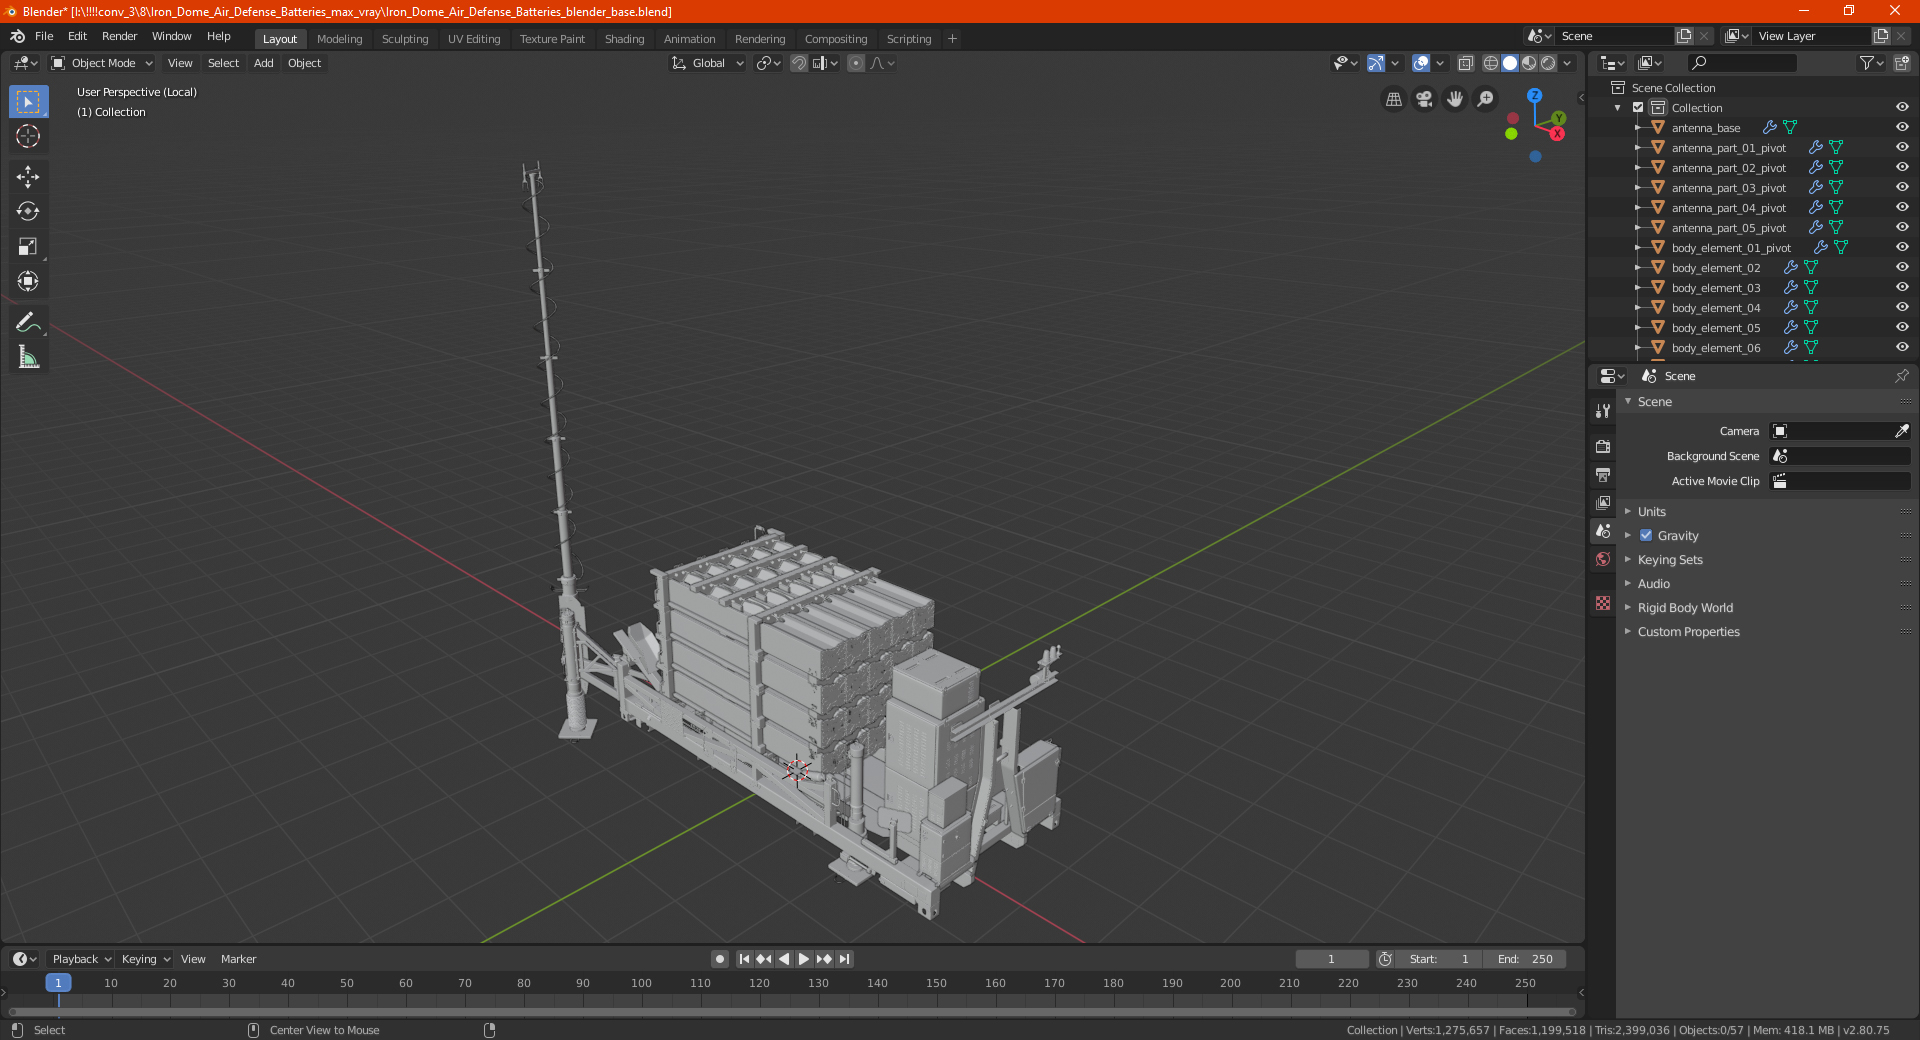Open the View Layer properties tab
This screenshot has width=1920, height=1040.
click(1603, 502)
